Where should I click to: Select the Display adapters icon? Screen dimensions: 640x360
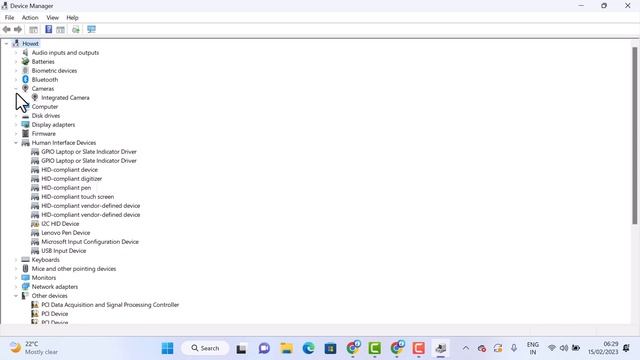click(25, 124)
